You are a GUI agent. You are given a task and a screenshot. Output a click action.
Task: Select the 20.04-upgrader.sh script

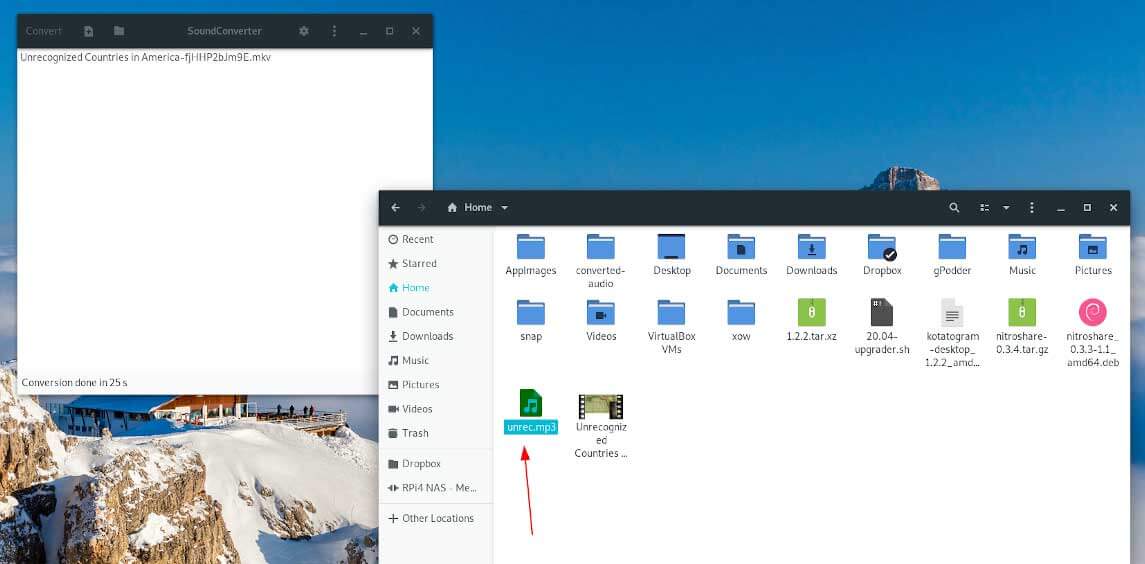click(882, 326)
